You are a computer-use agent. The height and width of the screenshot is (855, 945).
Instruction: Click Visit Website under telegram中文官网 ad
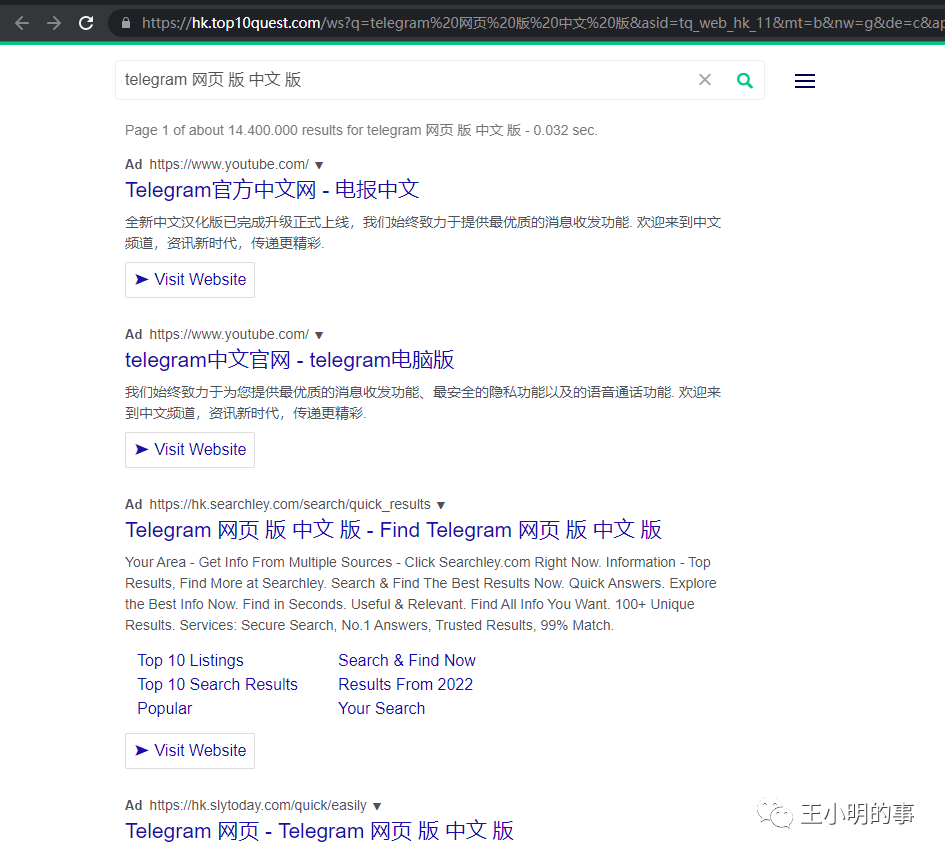(x=190, y=449)
